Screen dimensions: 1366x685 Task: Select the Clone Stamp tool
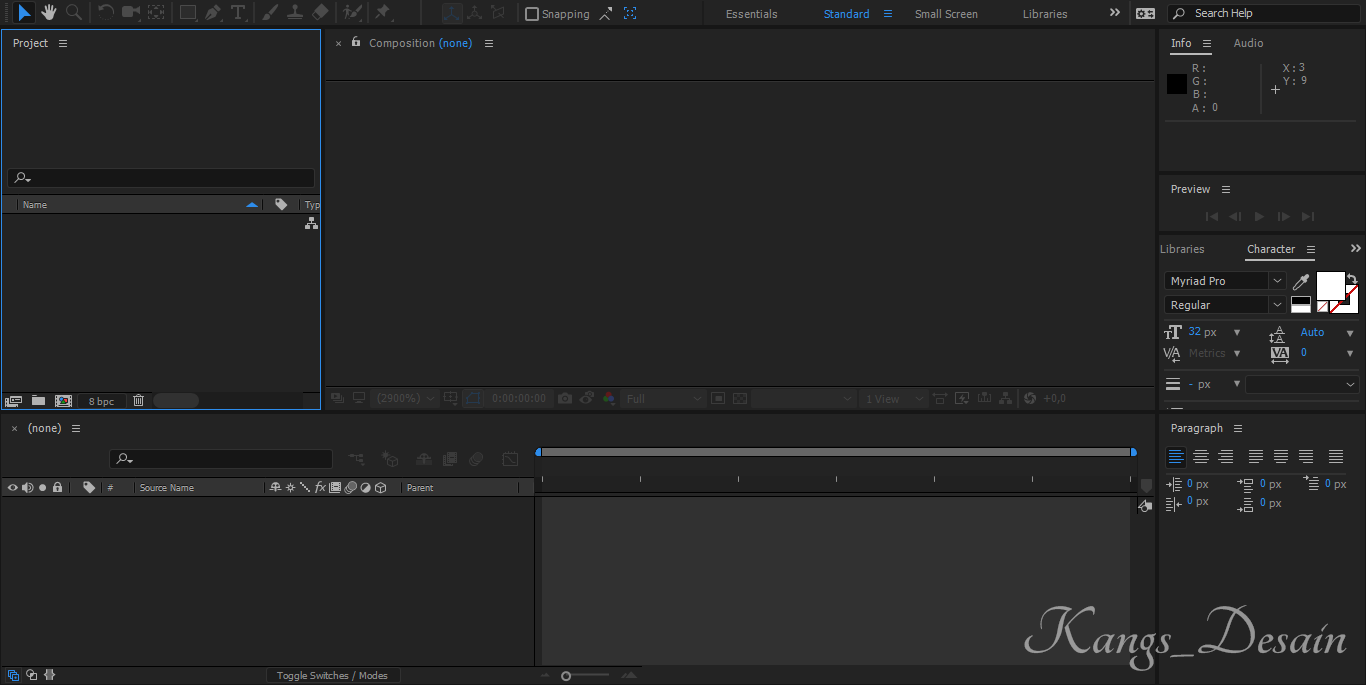[x=295, y=13]
